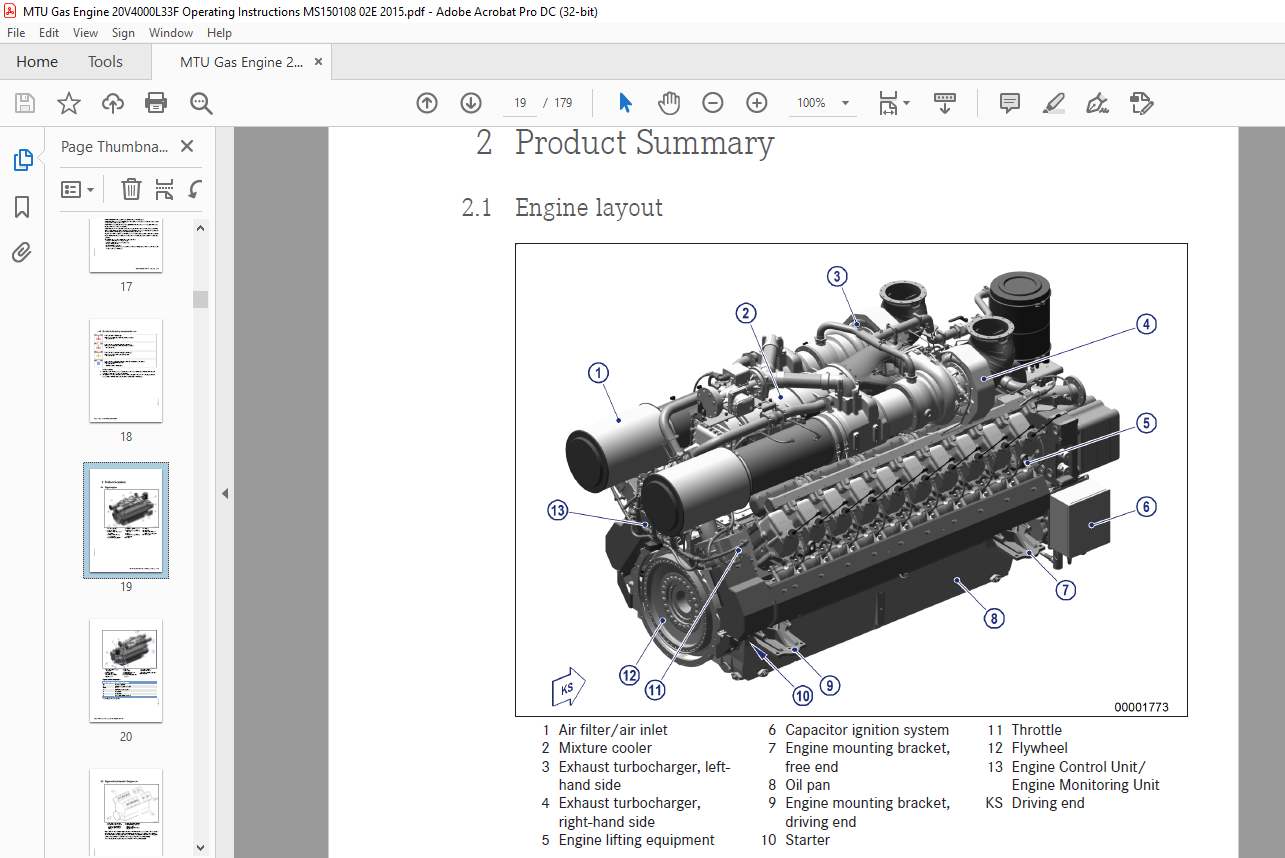Click the "Product Summary" heading text
Viewport: 1285px width, 858px height.
[x=644, y=143]
